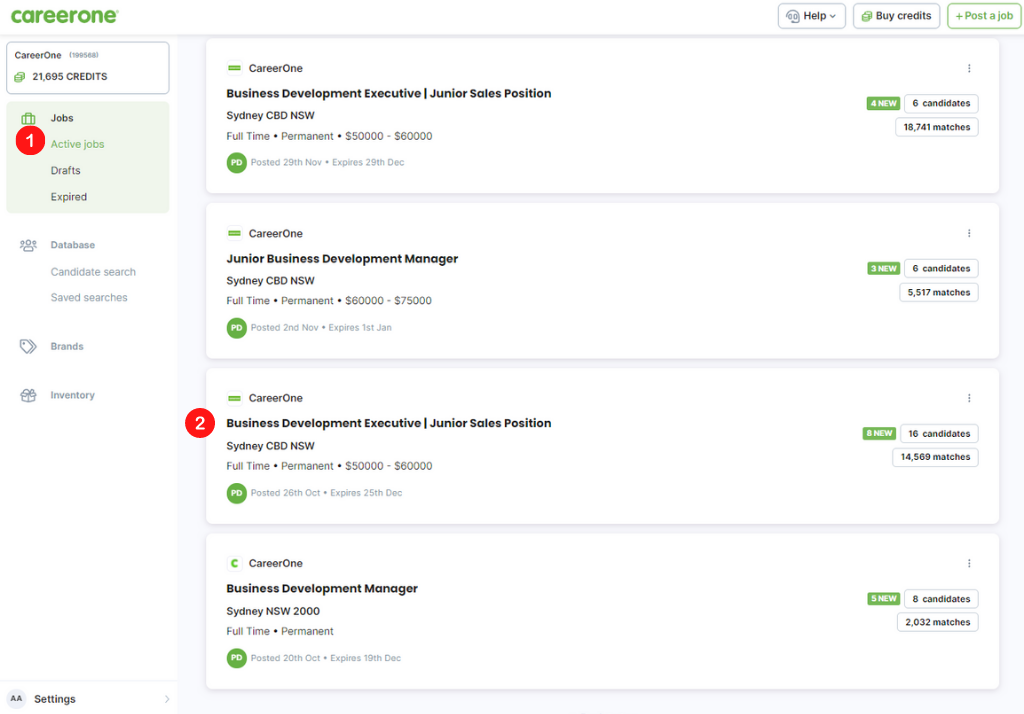Viewport: 1024px width, 714px height.
Task: Open Drafts in the sidebar
Action: (65, 170)
